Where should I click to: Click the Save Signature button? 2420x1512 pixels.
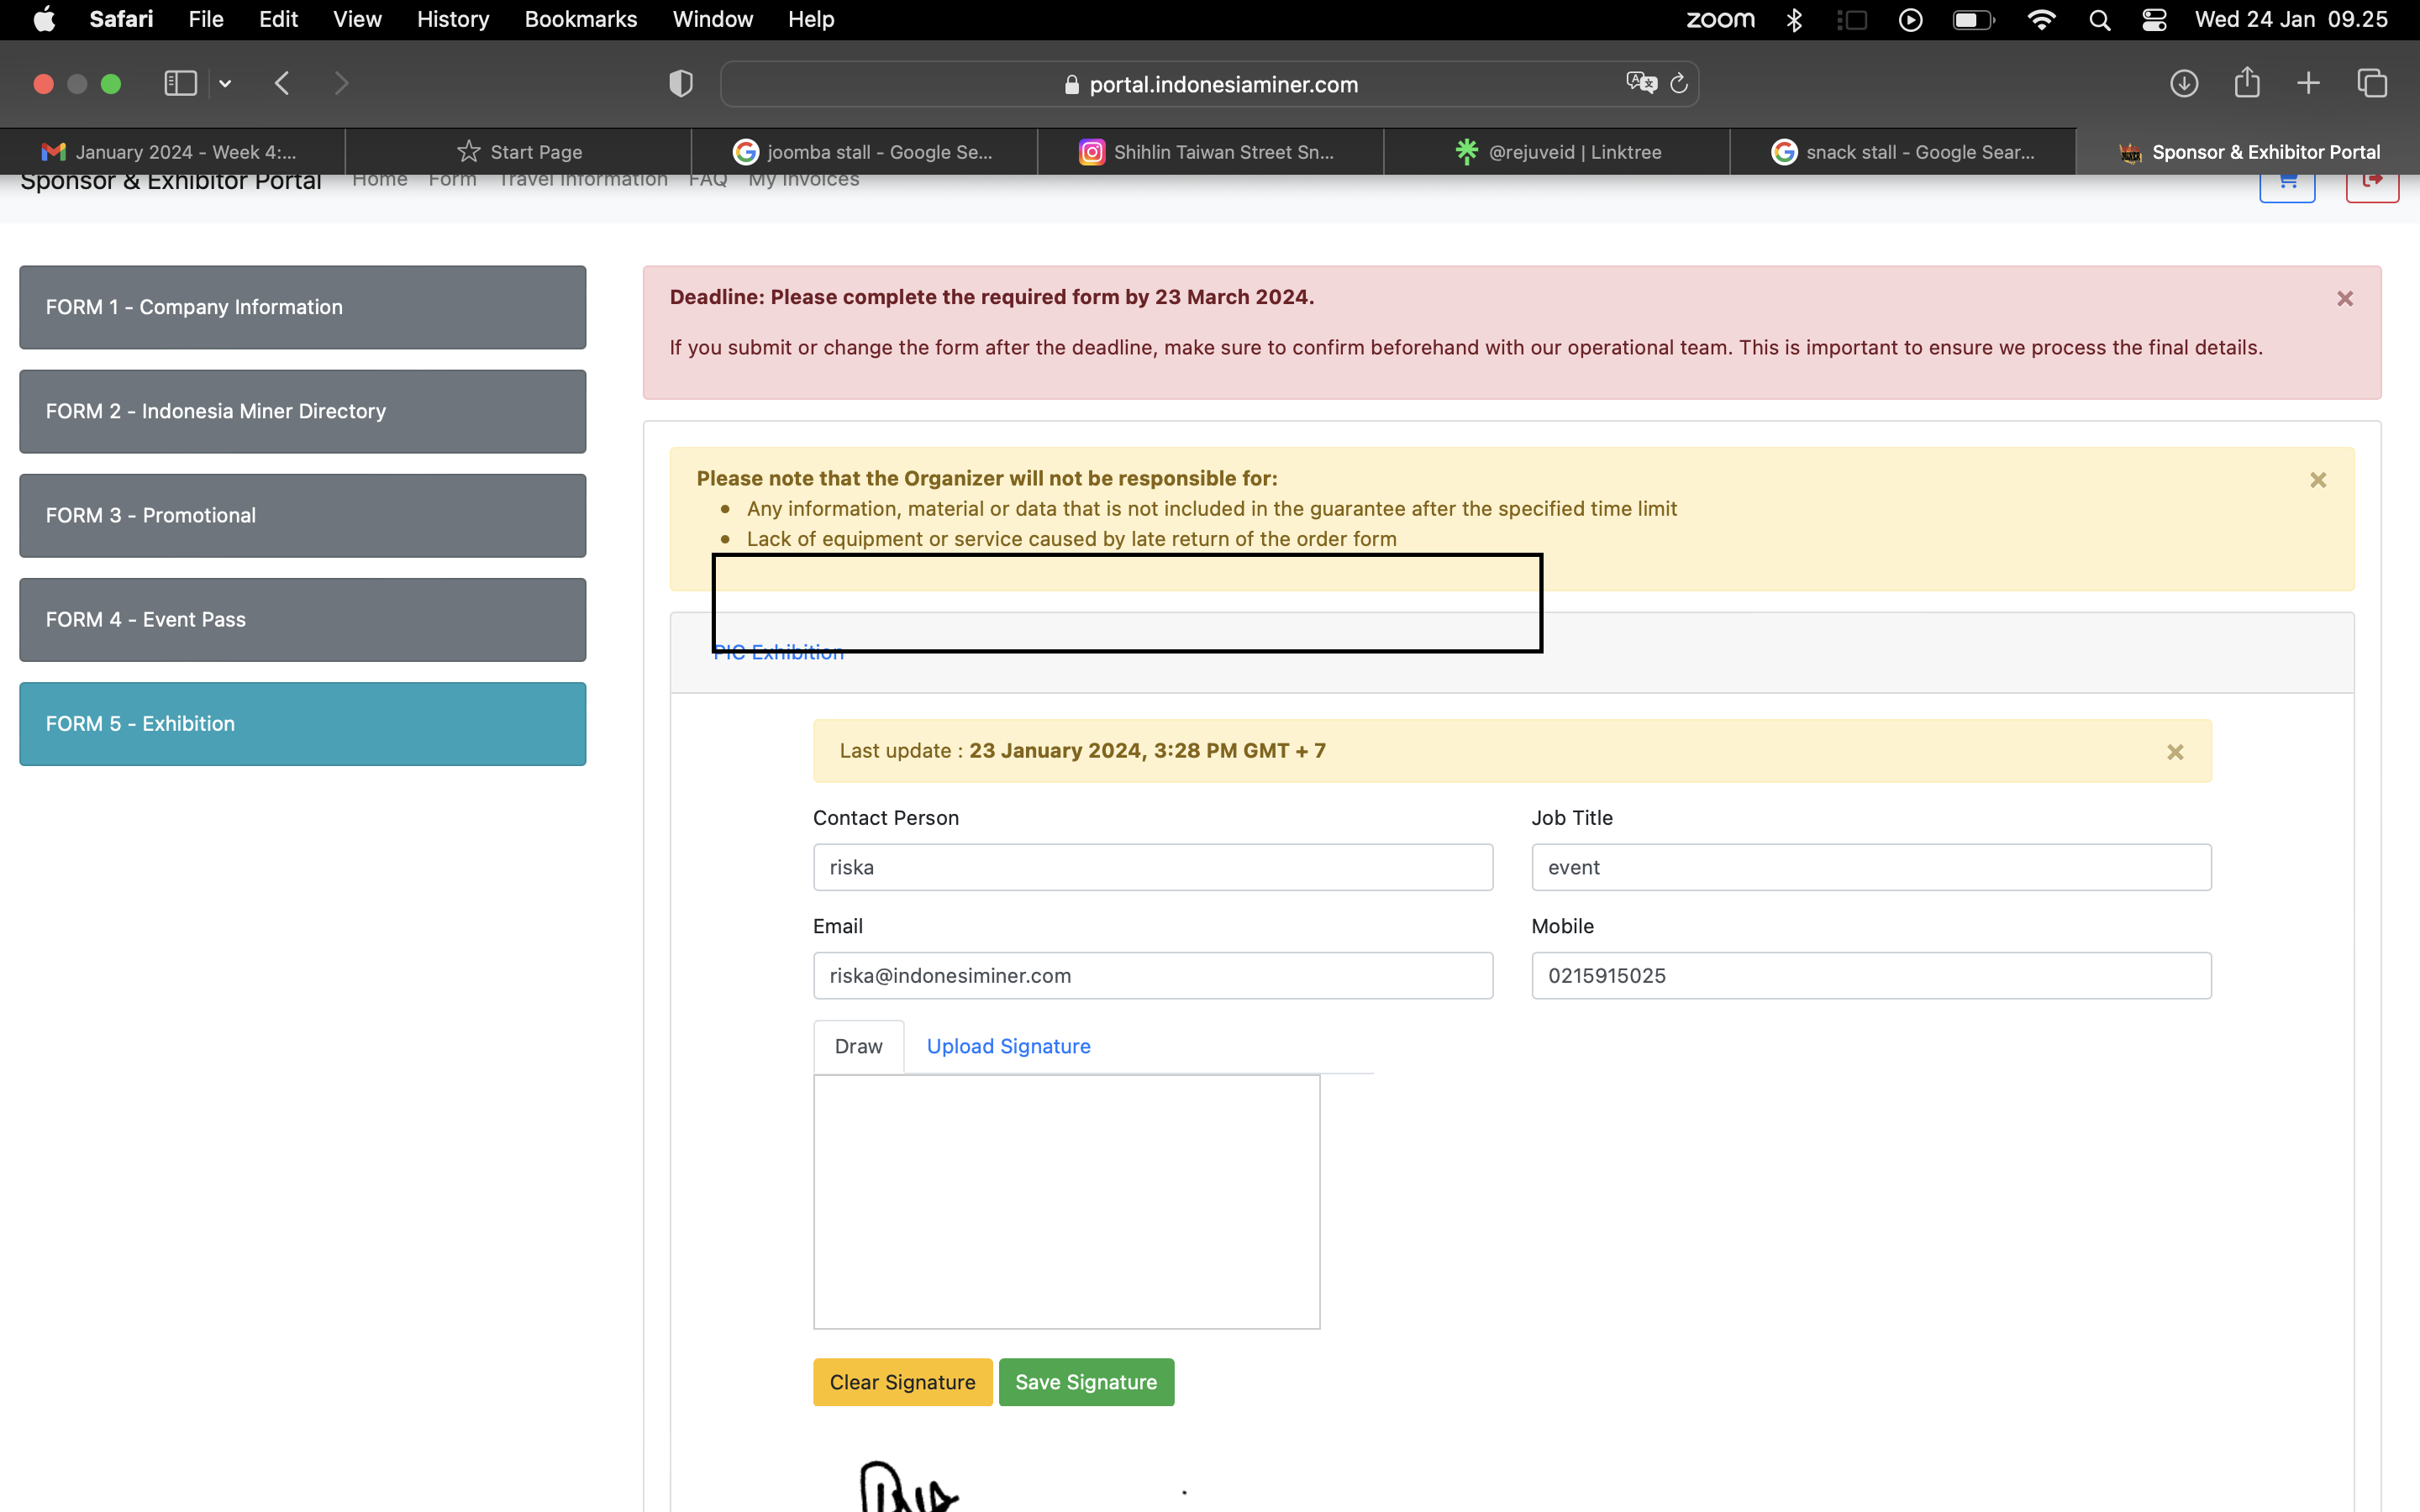click(1086, 1382)
